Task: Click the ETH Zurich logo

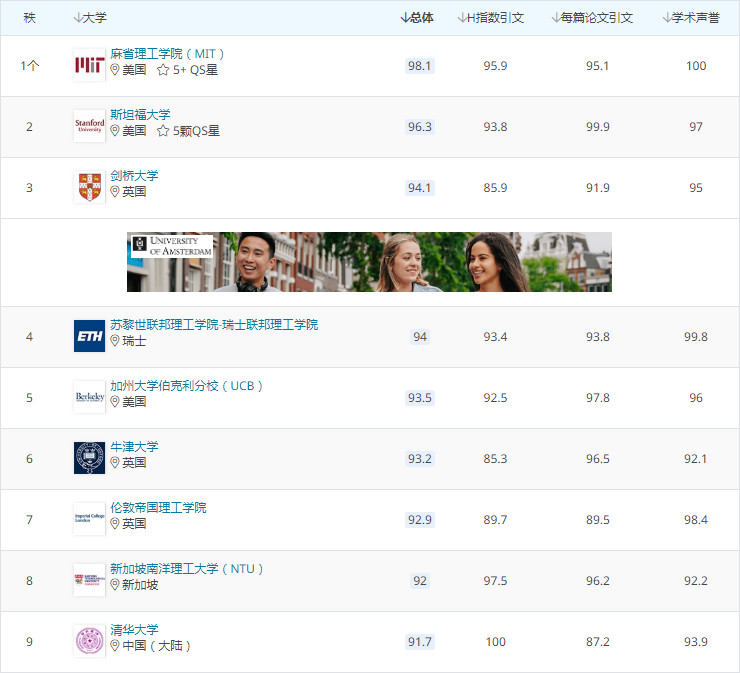Action: pos(89,337)
